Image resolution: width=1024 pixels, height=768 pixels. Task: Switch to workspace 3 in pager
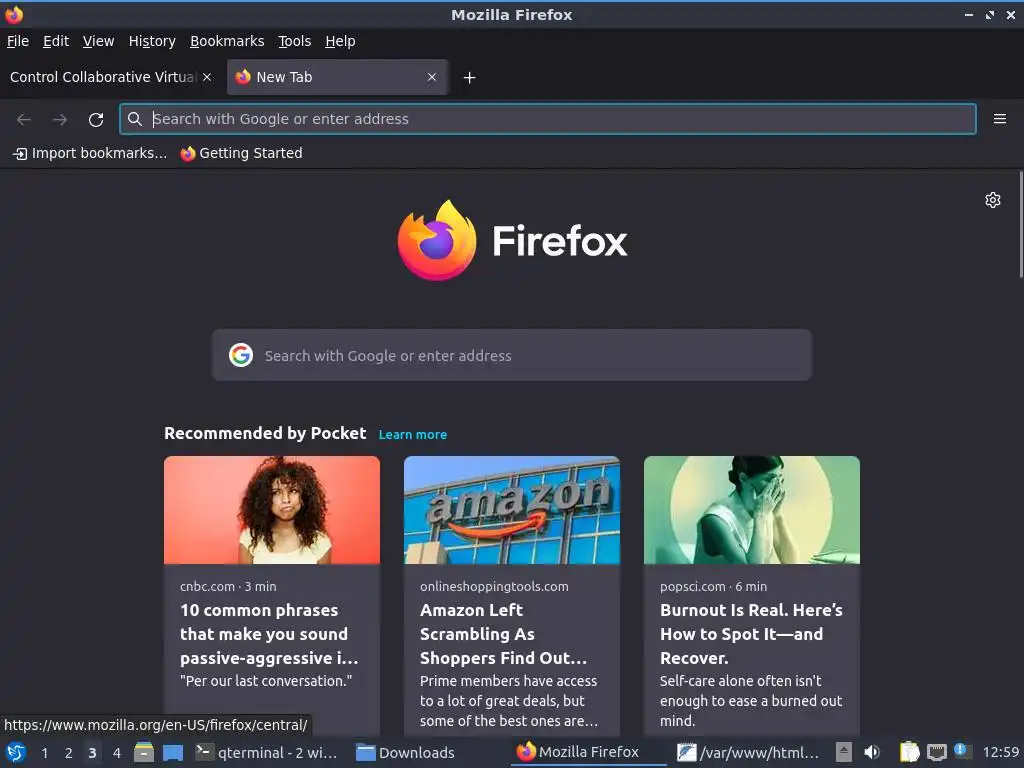[x=92, y=753]
